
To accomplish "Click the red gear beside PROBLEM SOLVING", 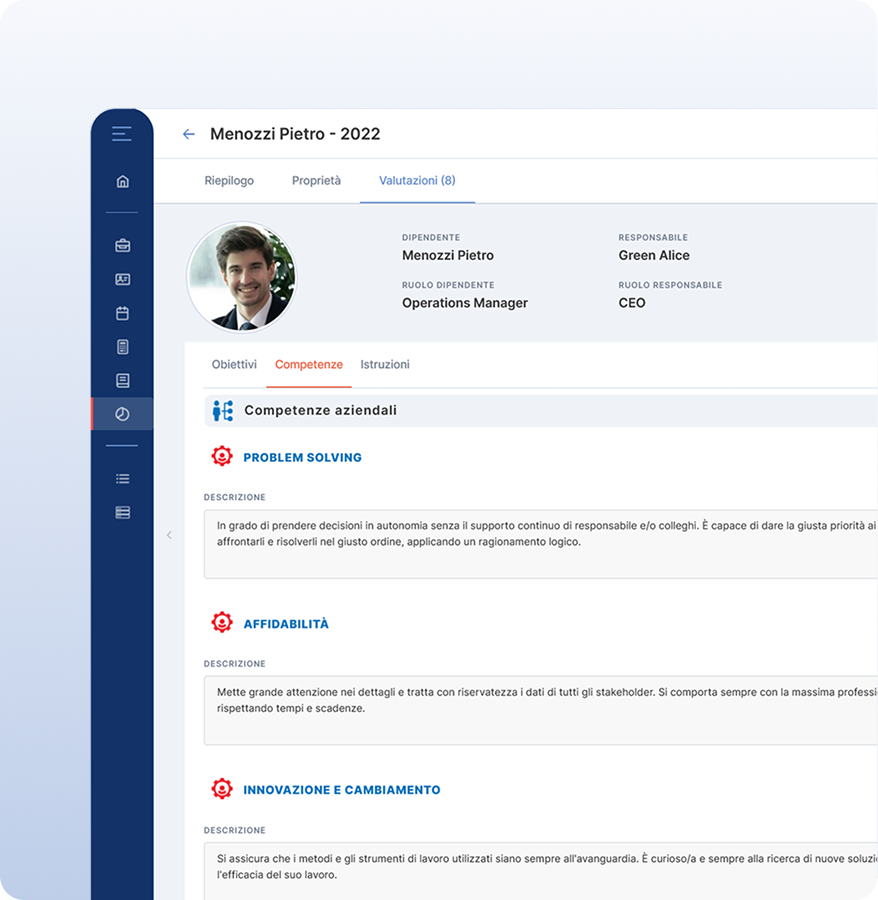I will pos(222,457).
